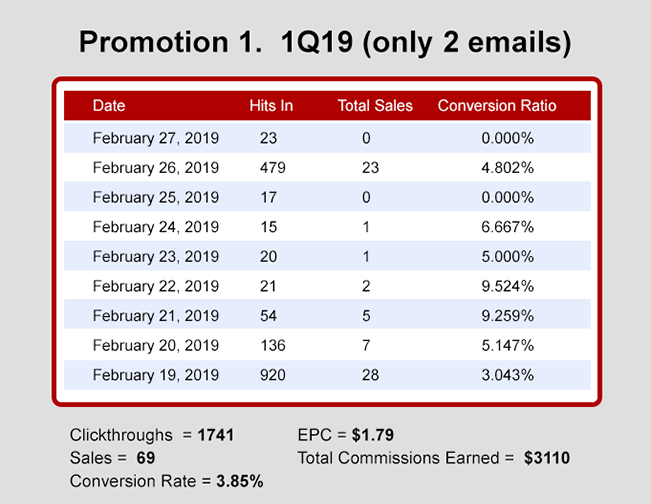Viewport: 651px width, 504px height.
Task: Click the 136 hits value
Action: [272, 346]
